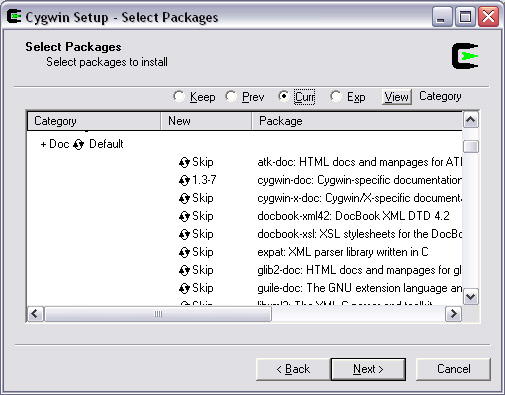
Task: Click the 1.3-7 version value
Action: [x=204, y=180]
